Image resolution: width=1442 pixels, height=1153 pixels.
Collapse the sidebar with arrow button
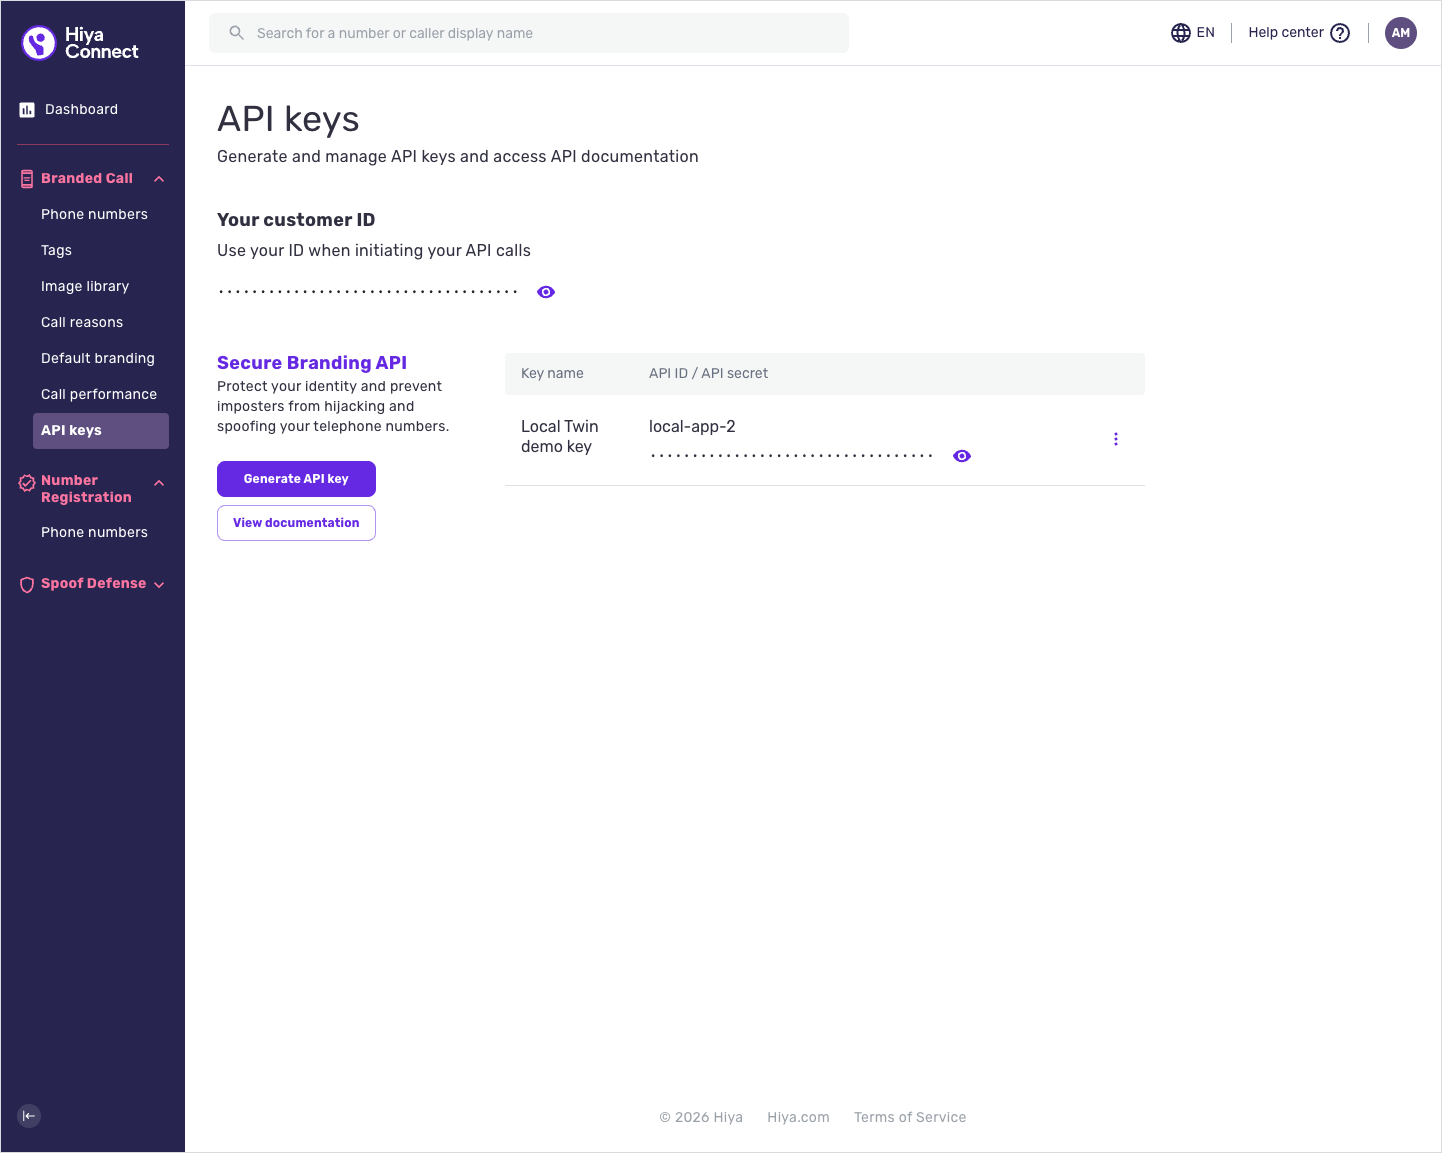coord(29,1116)
